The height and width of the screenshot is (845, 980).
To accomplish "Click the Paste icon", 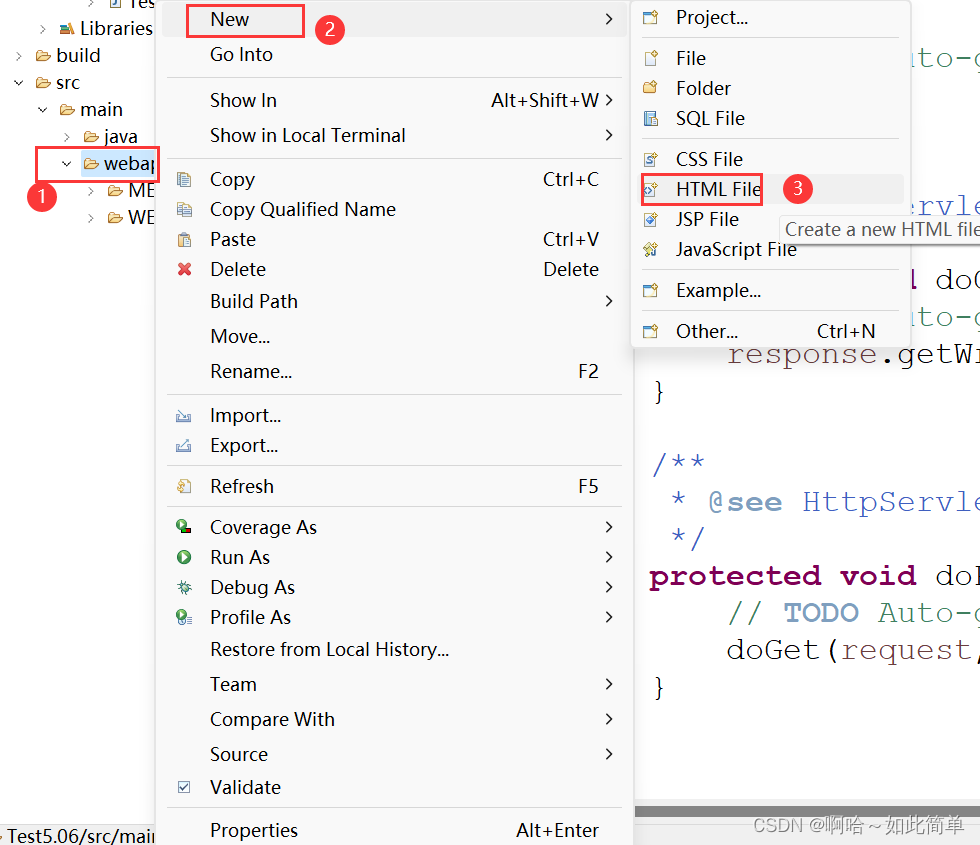I will (184, 239).
